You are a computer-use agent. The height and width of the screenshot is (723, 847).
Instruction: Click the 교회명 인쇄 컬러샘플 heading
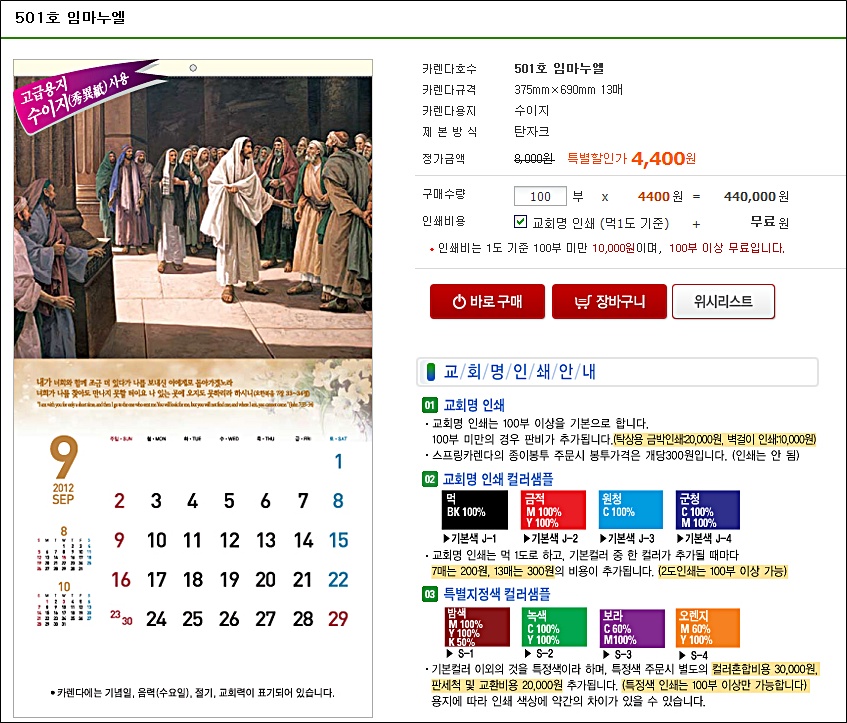[x=498, y=479]
